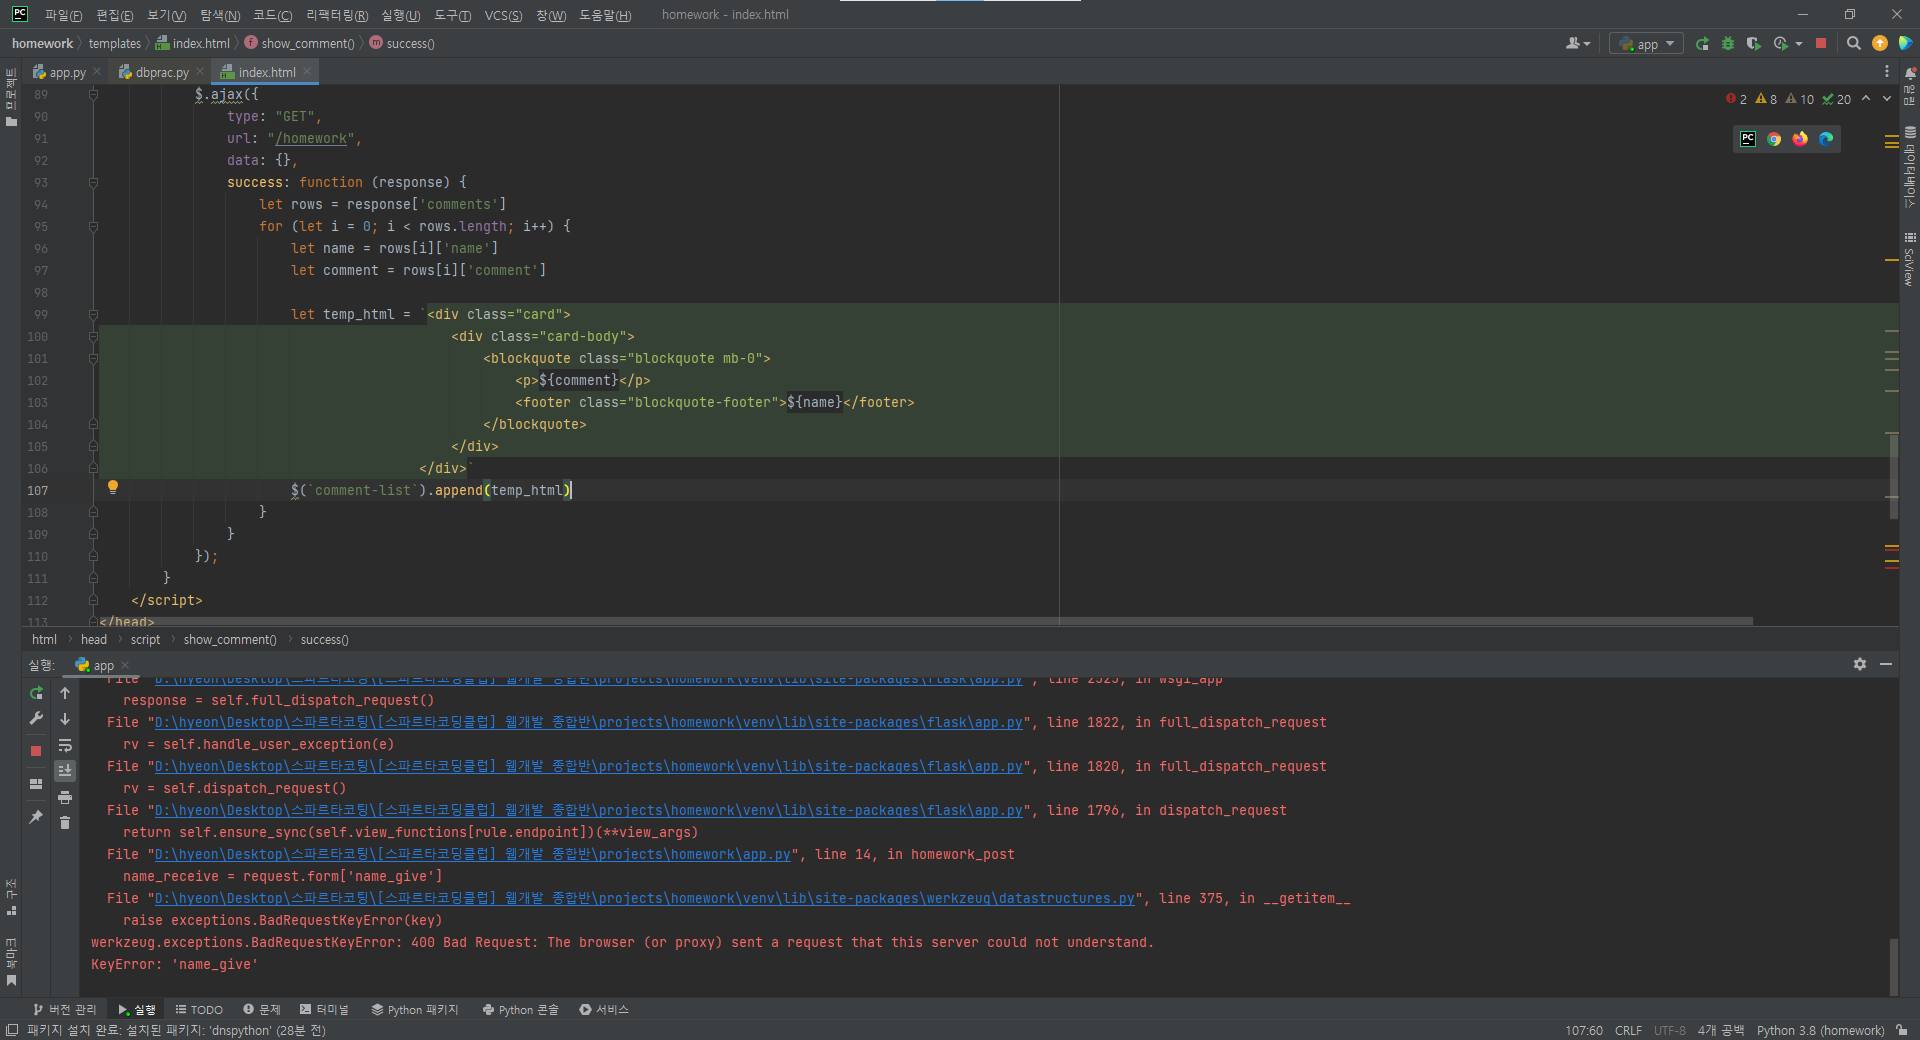
Task: Follow the /homework url link in code
Action: (311, 139)
